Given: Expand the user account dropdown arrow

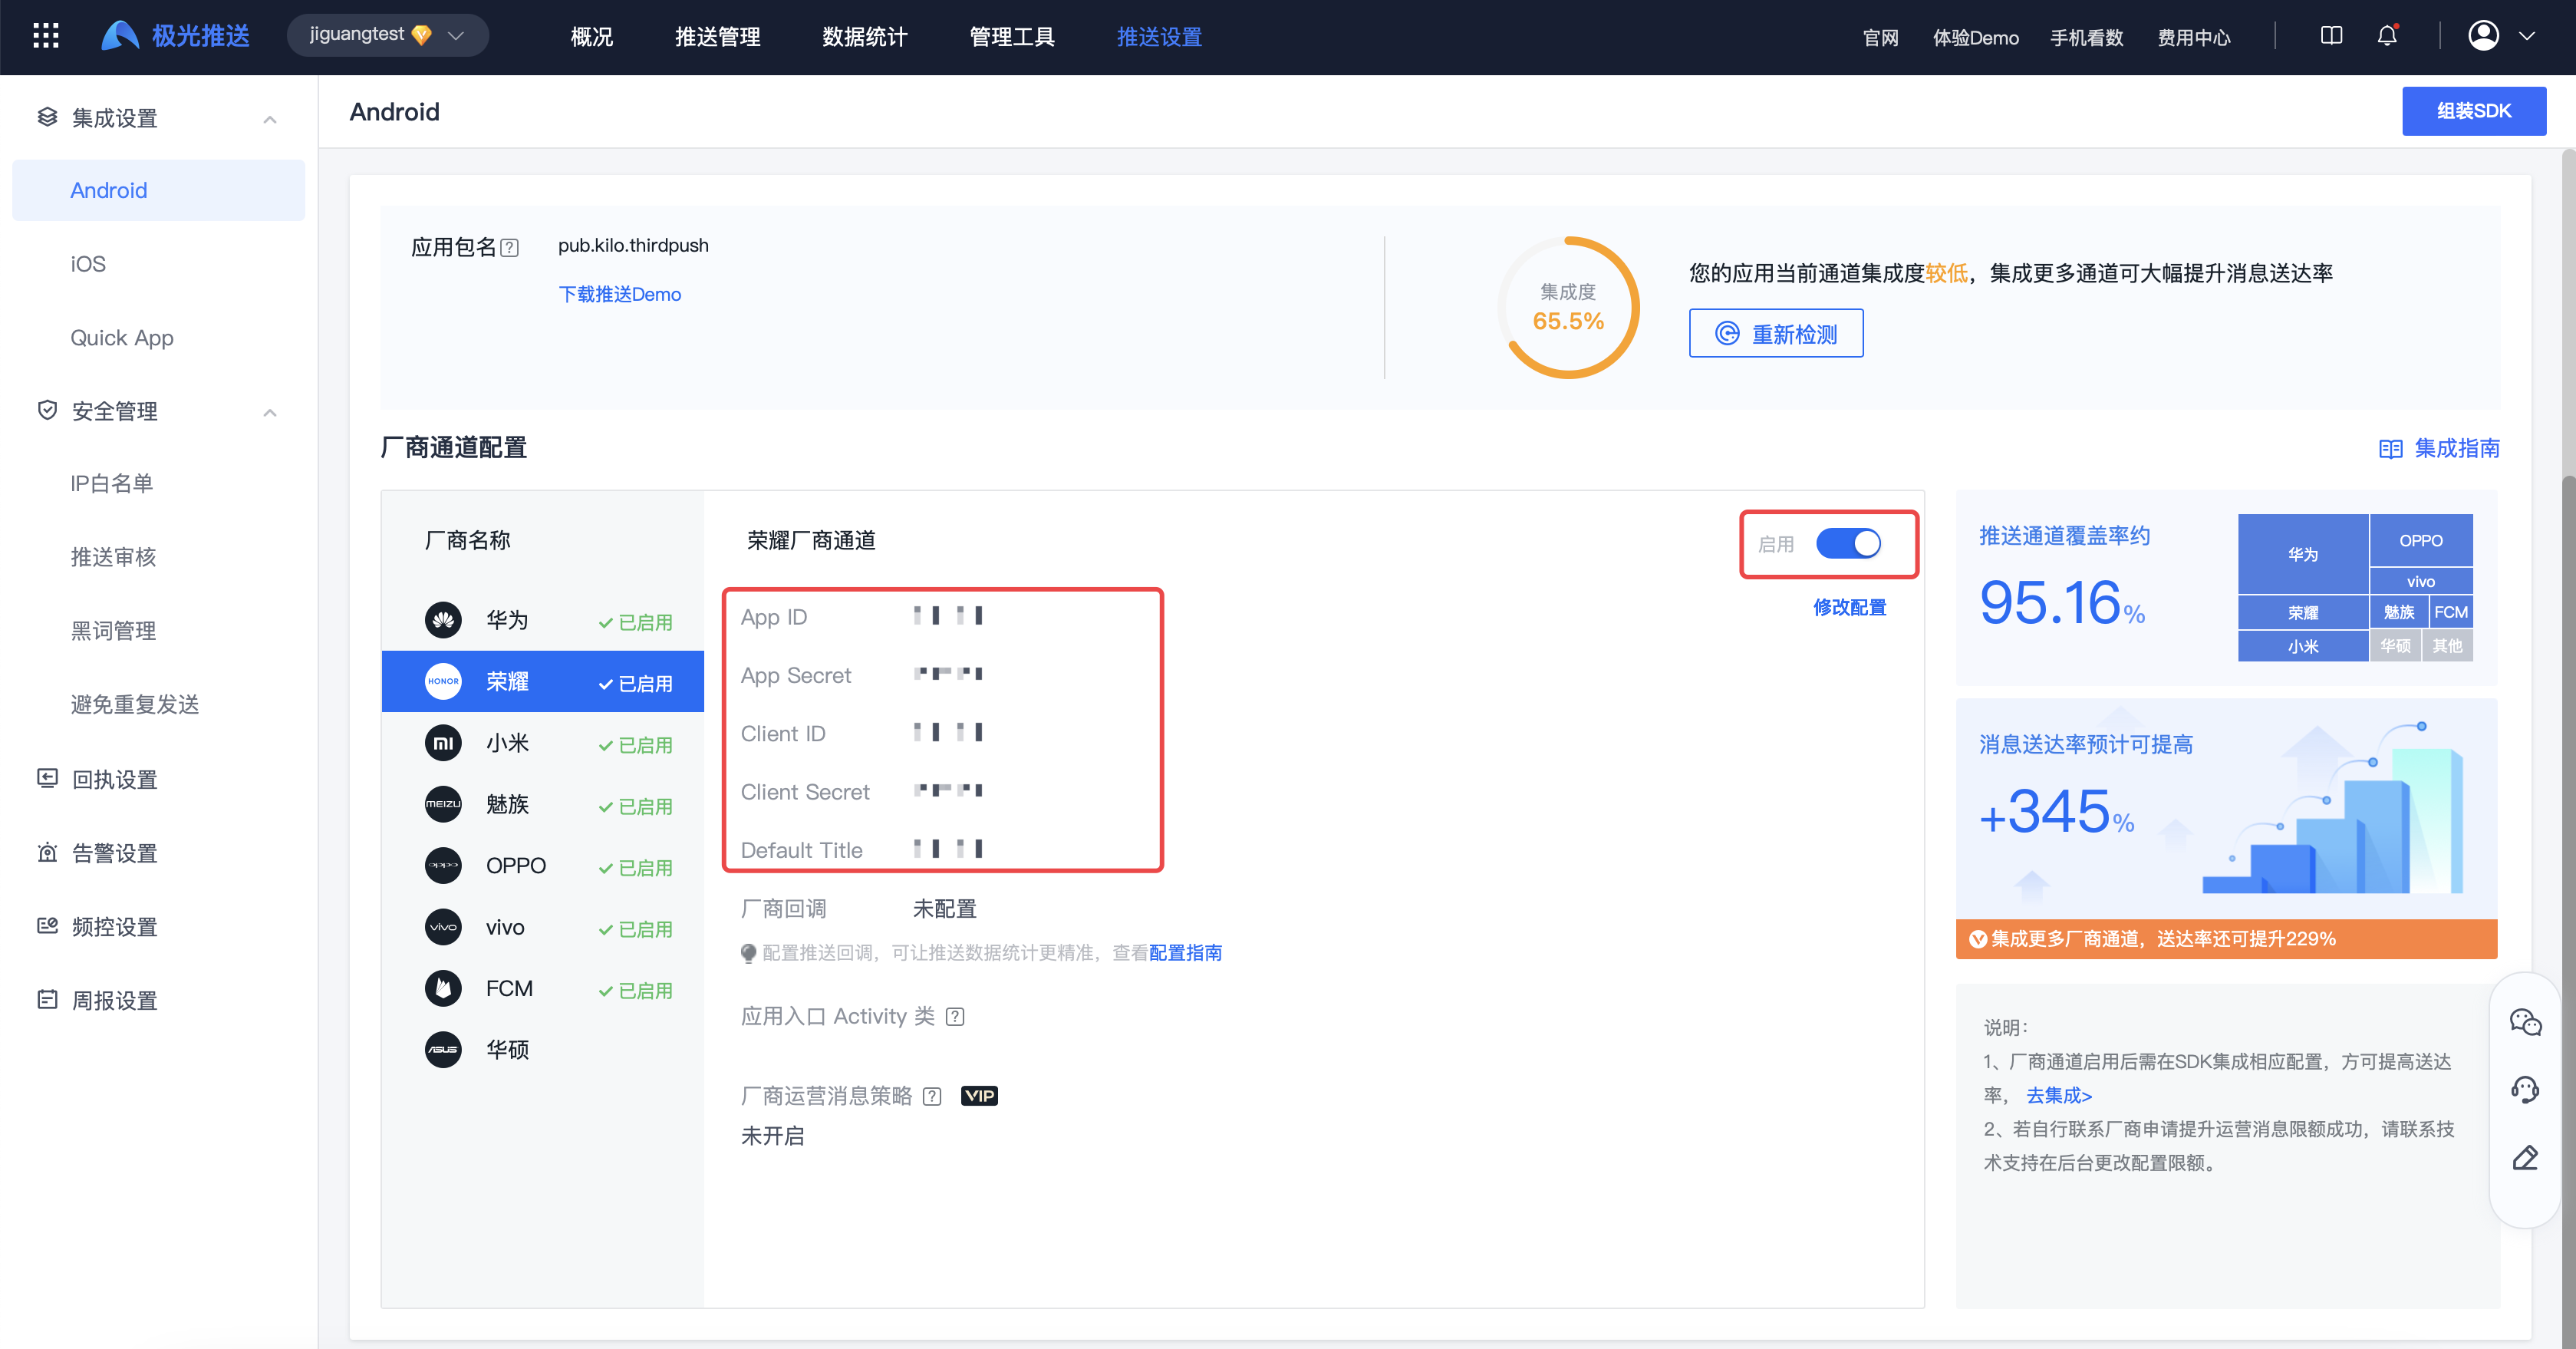Looking at the screenshot, I should click(2527, 36).
